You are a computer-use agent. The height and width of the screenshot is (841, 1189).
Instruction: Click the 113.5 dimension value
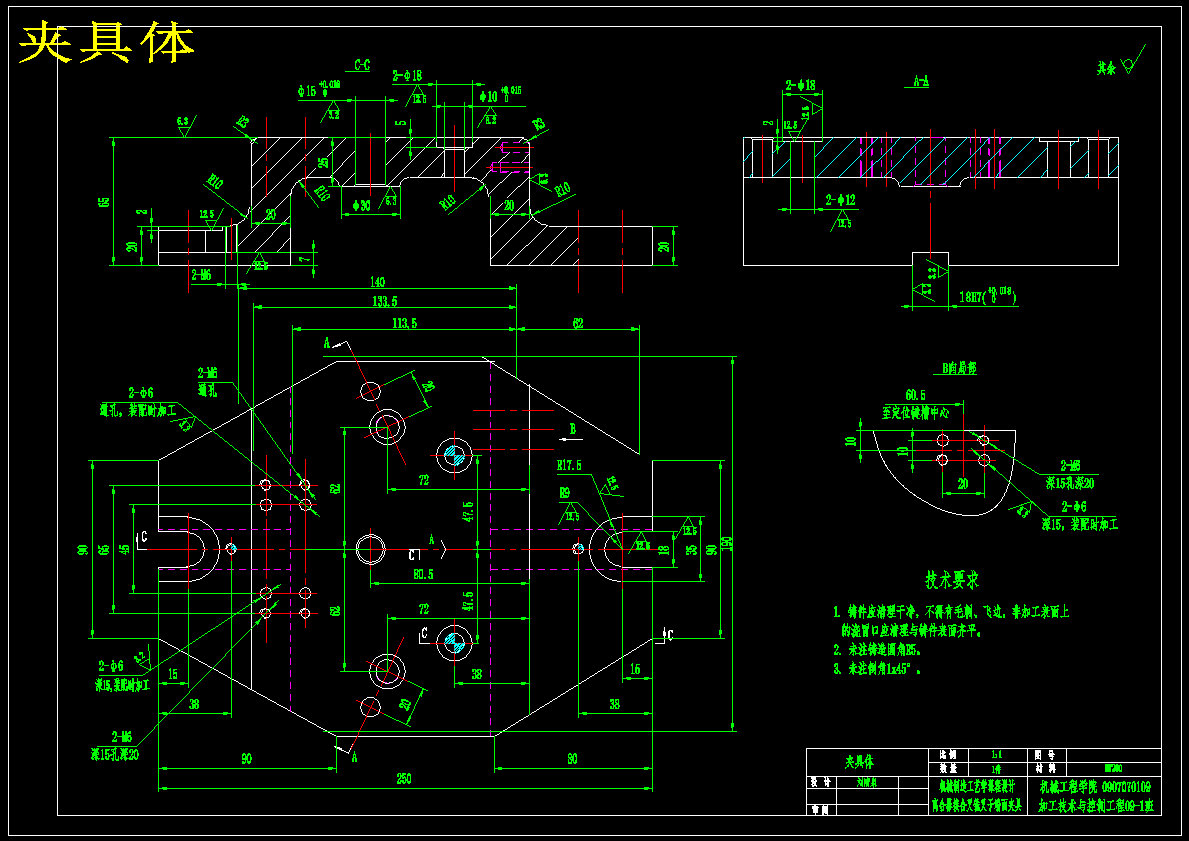[x=403, y=323]
